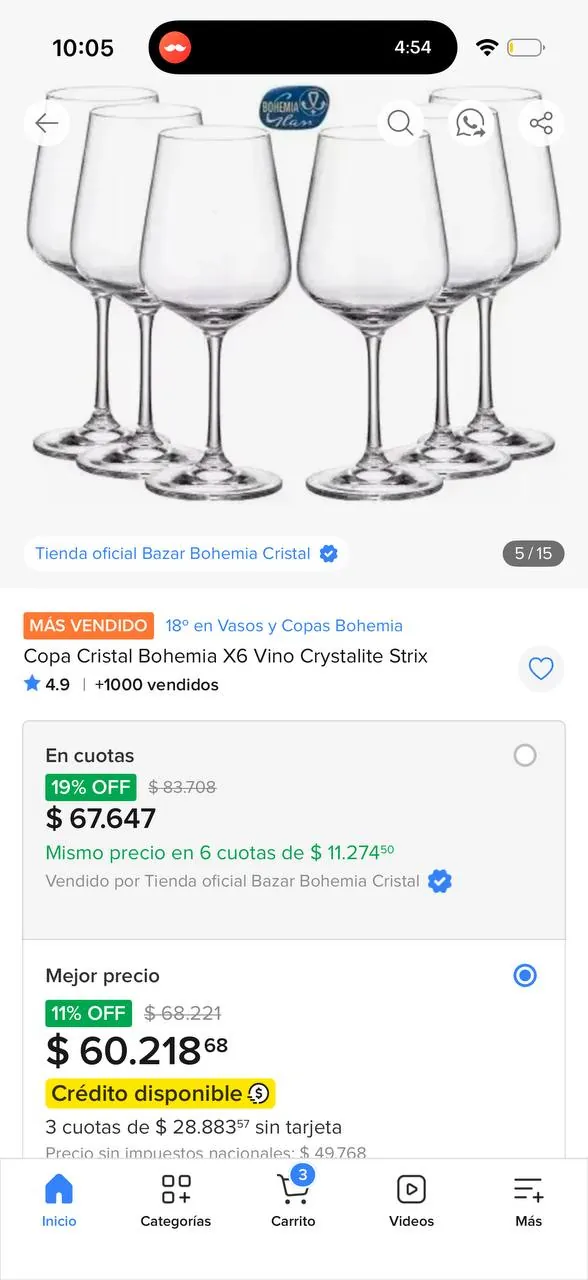Viewport: 588px width, 1280px height.
Task: Expand the Más menu
Action: tap(529, 1200)
